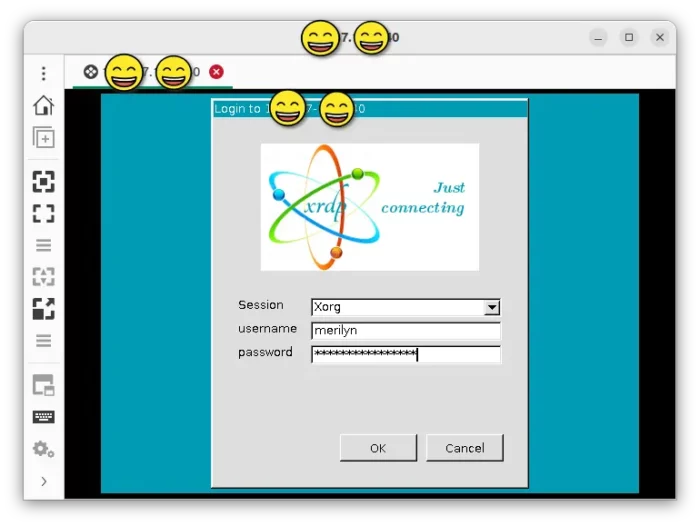
Task: Click the 'username' label text
Action: pyautogui.click(x=267, y=329)
